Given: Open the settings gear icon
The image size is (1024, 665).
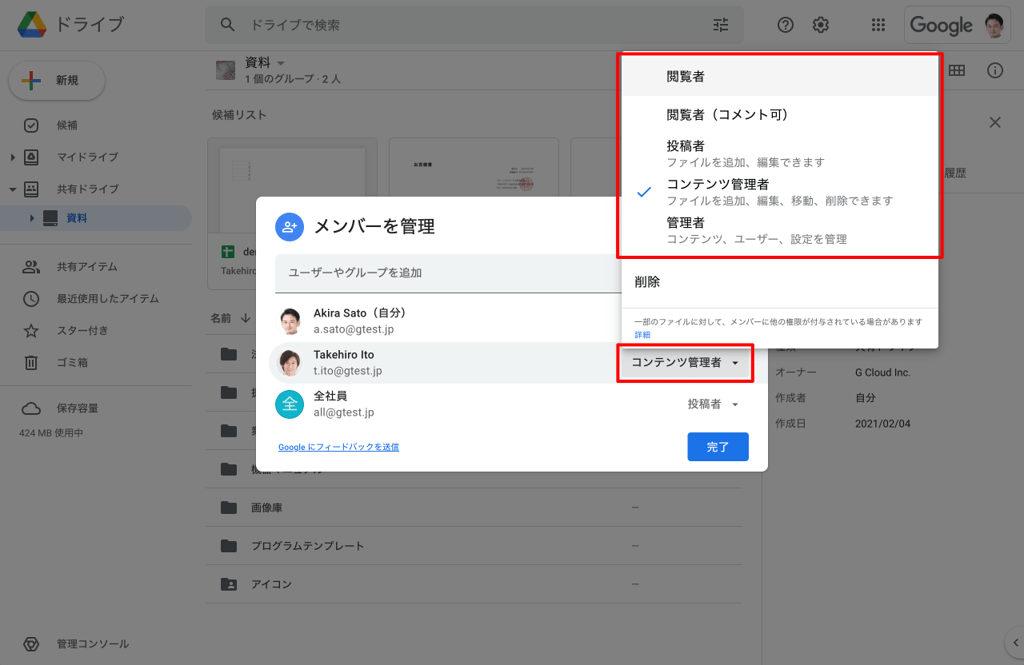Looking at the screenshot, I should tap(821, 25).
